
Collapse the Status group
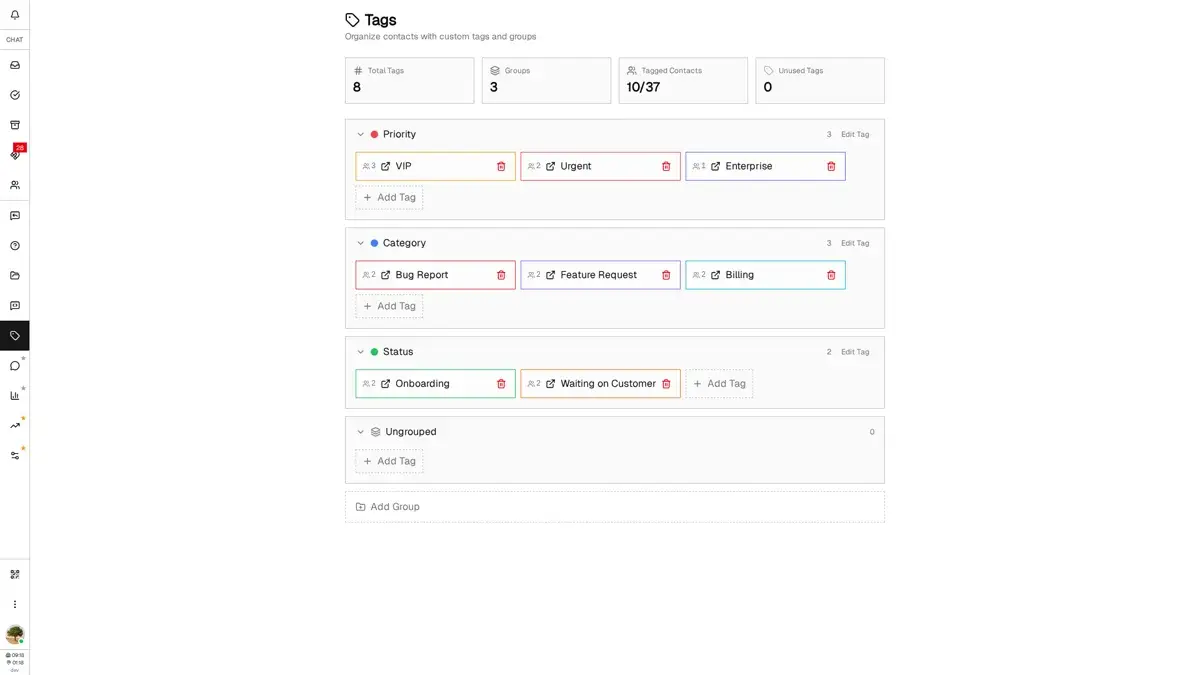point(361,352)
